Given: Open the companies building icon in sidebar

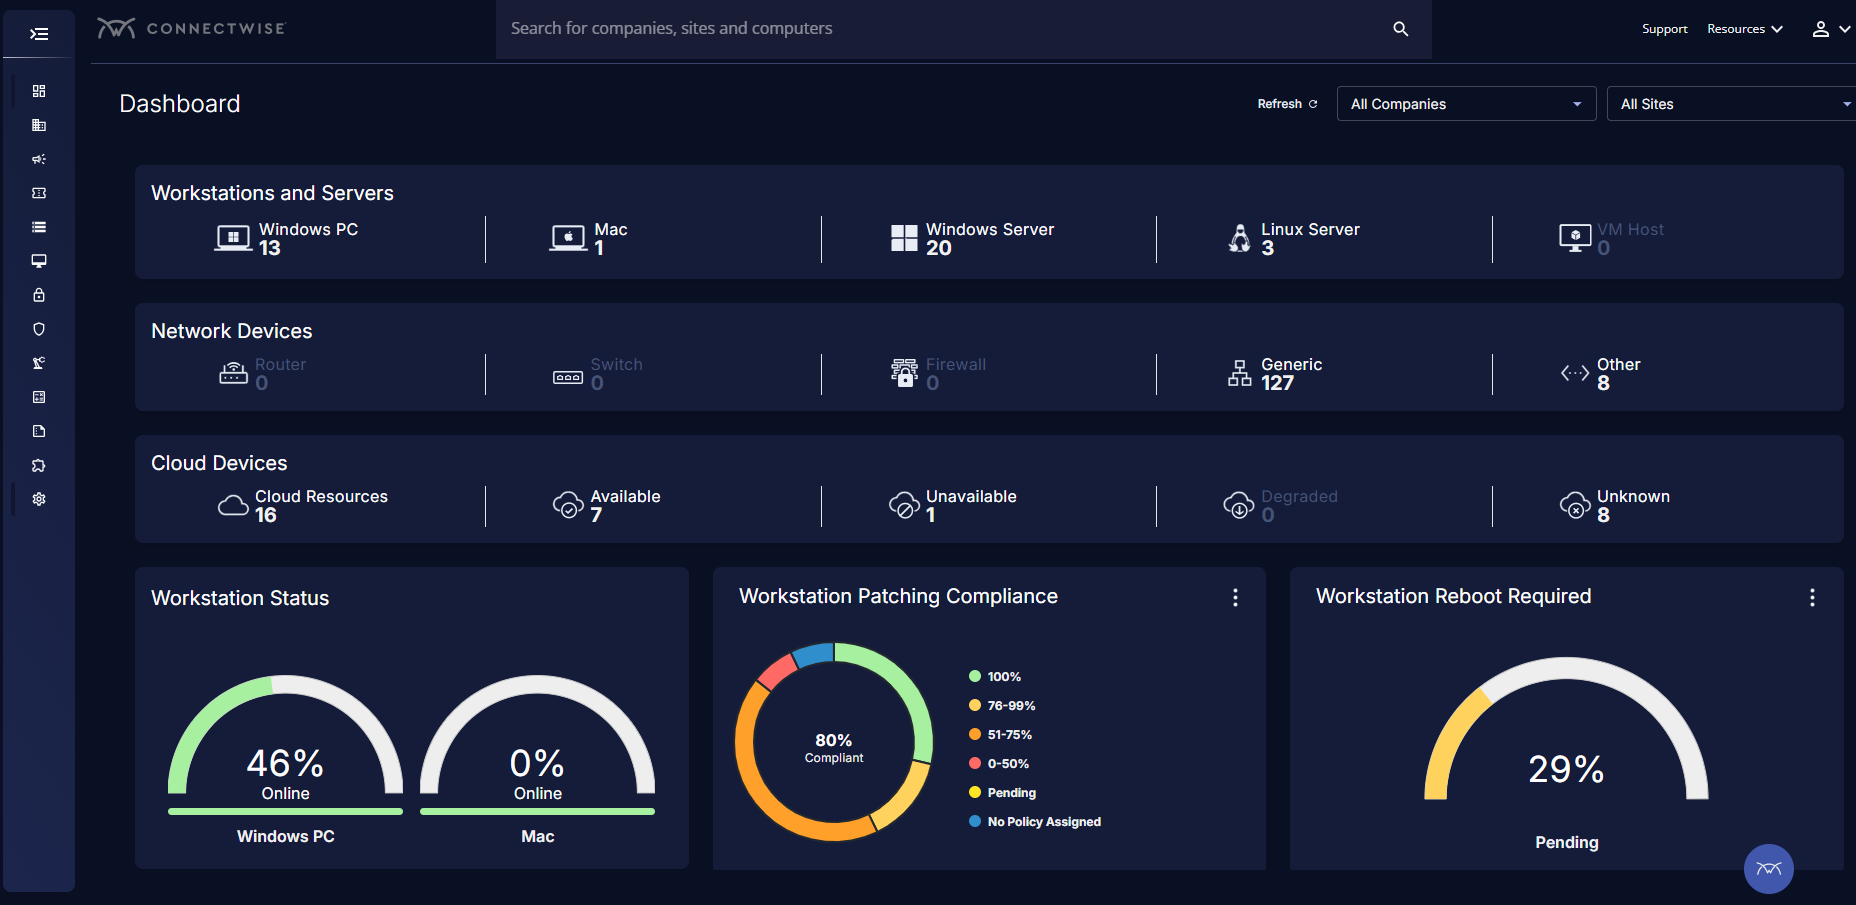Looking at the screenshot, I should 39,125.
